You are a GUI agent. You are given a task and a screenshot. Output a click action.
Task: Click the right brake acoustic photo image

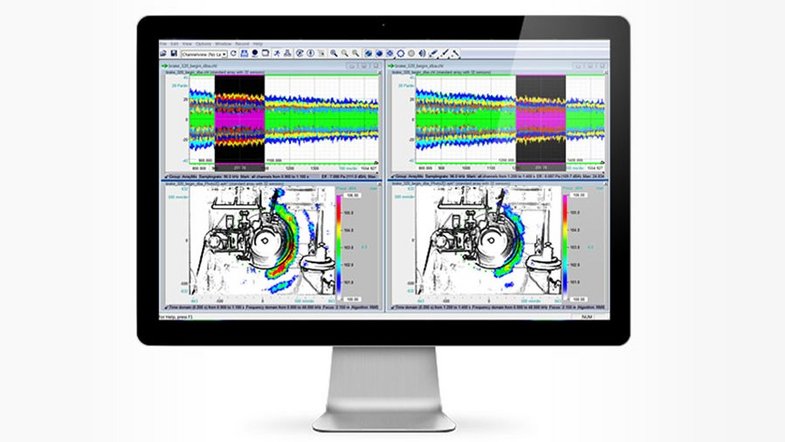488,242
